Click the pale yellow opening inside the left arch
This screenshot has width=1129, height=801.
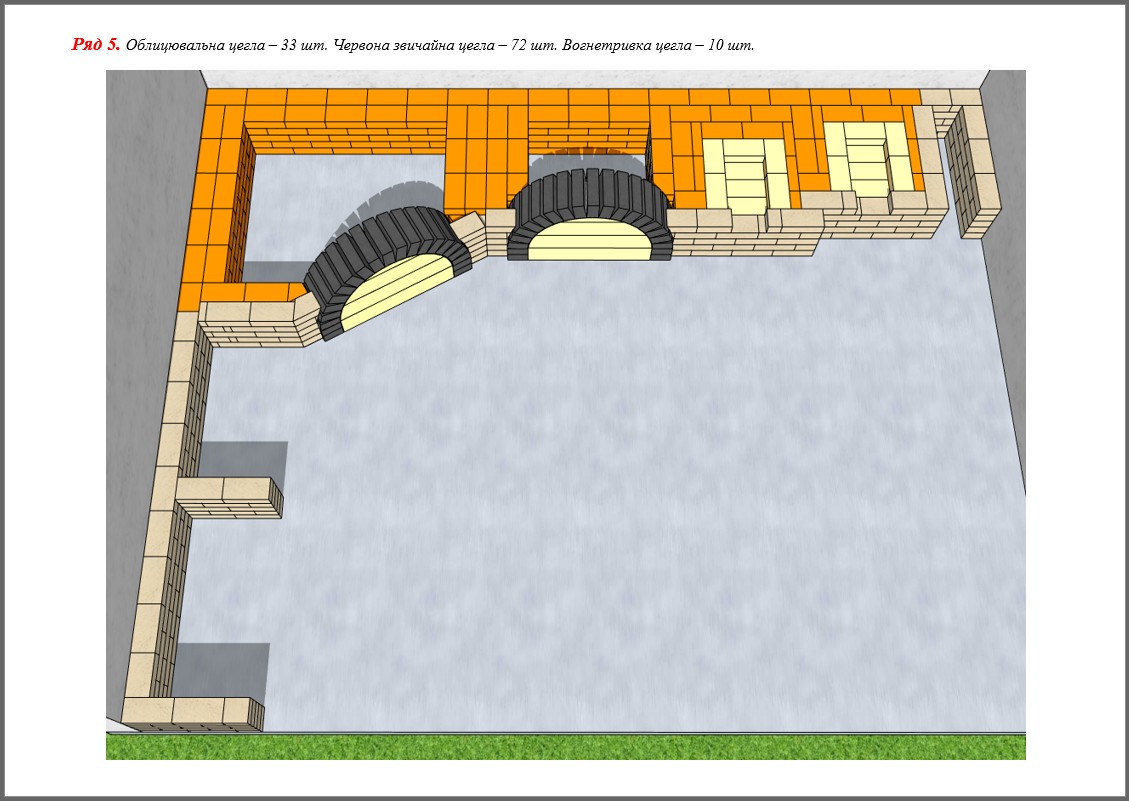coord(400,295)
